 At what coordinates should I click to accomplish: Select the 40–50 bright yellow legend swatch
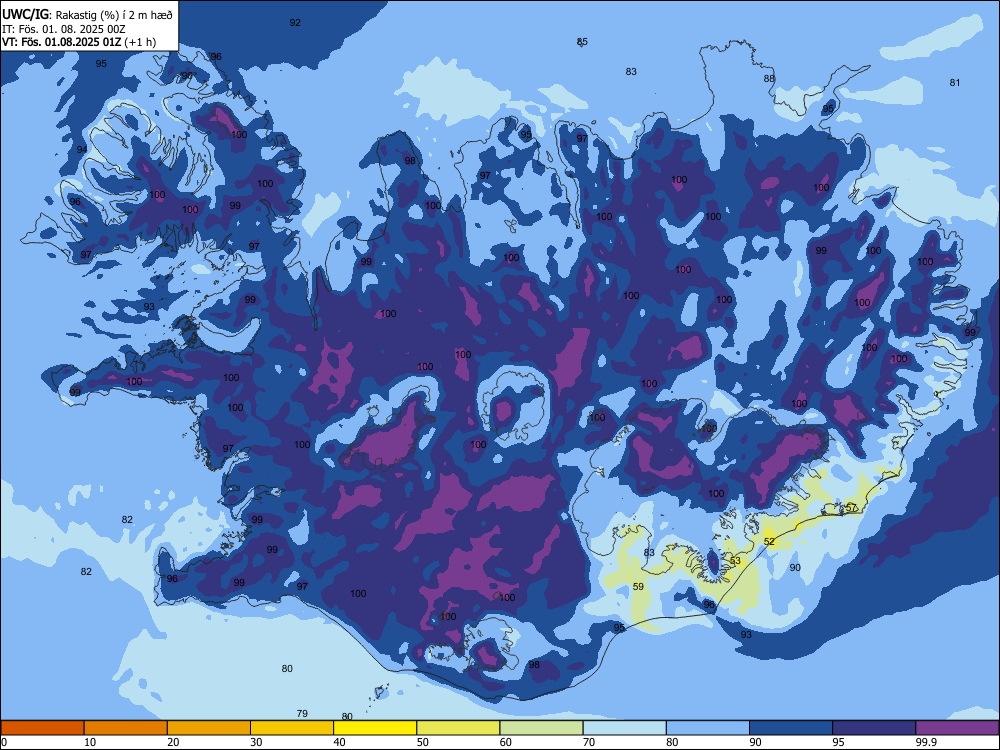tap(375, 728)
